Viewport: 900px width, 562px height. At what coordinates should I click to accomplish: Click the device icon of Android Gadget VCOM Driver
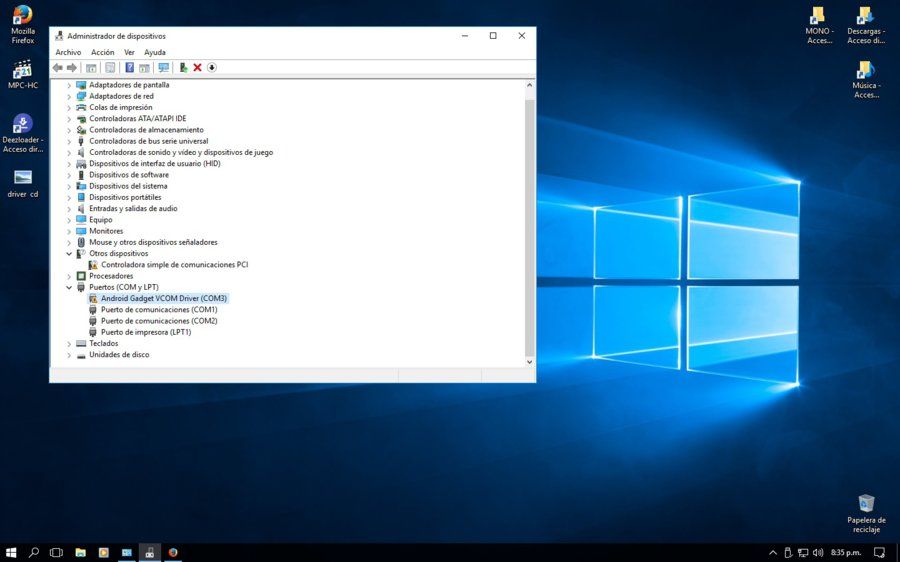coord(93,299)
